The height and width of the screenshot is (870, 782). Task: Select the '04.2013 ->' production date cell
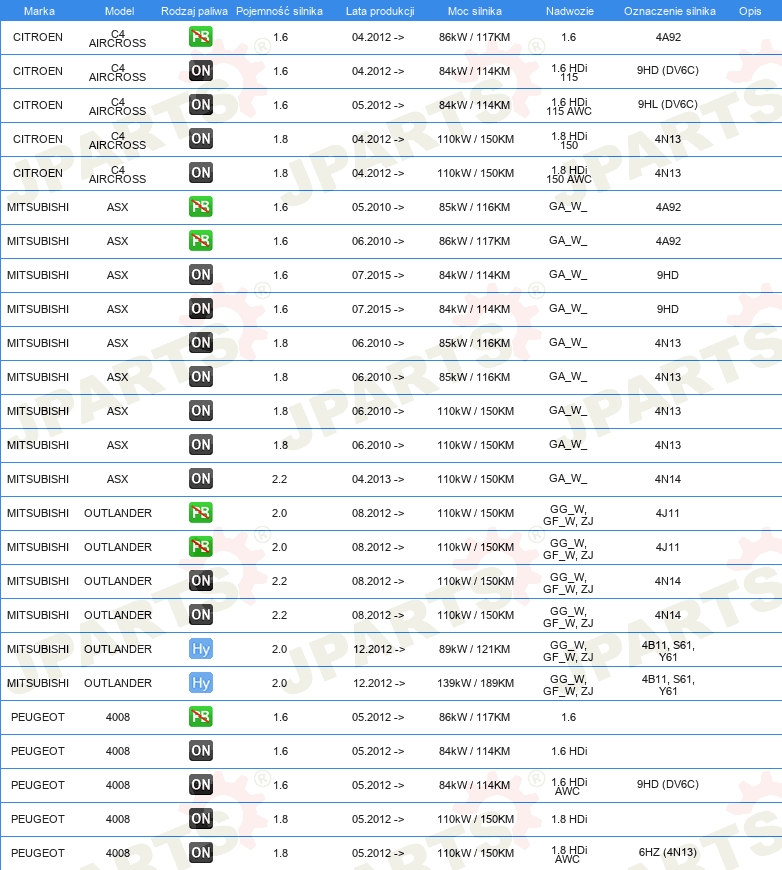(378, 479)
